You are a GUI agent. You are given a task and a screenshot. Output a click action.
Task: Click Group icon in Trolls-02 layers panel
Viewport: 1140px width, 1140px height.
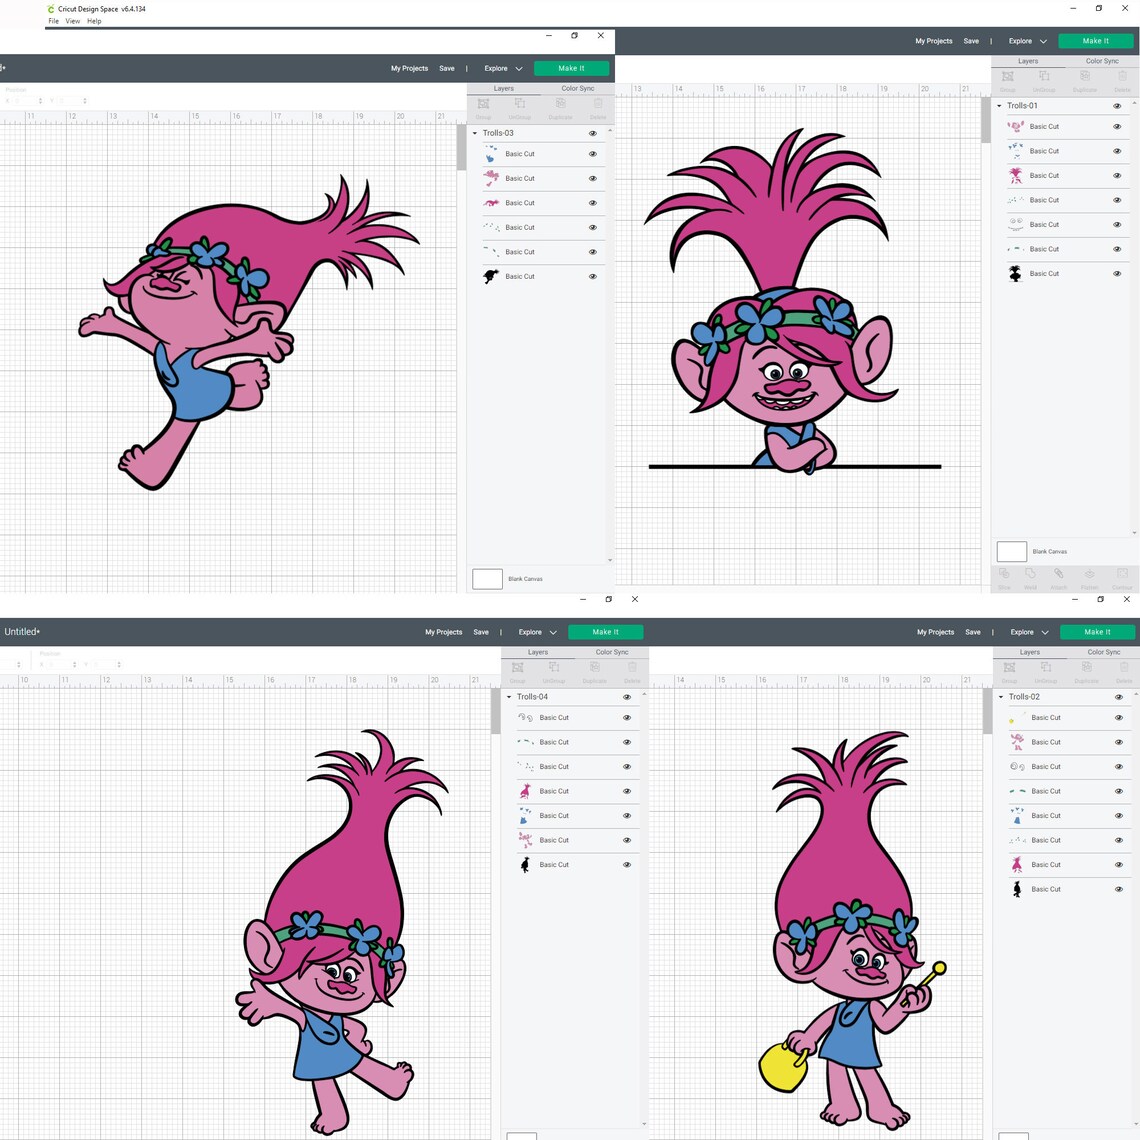(1009, 668)
